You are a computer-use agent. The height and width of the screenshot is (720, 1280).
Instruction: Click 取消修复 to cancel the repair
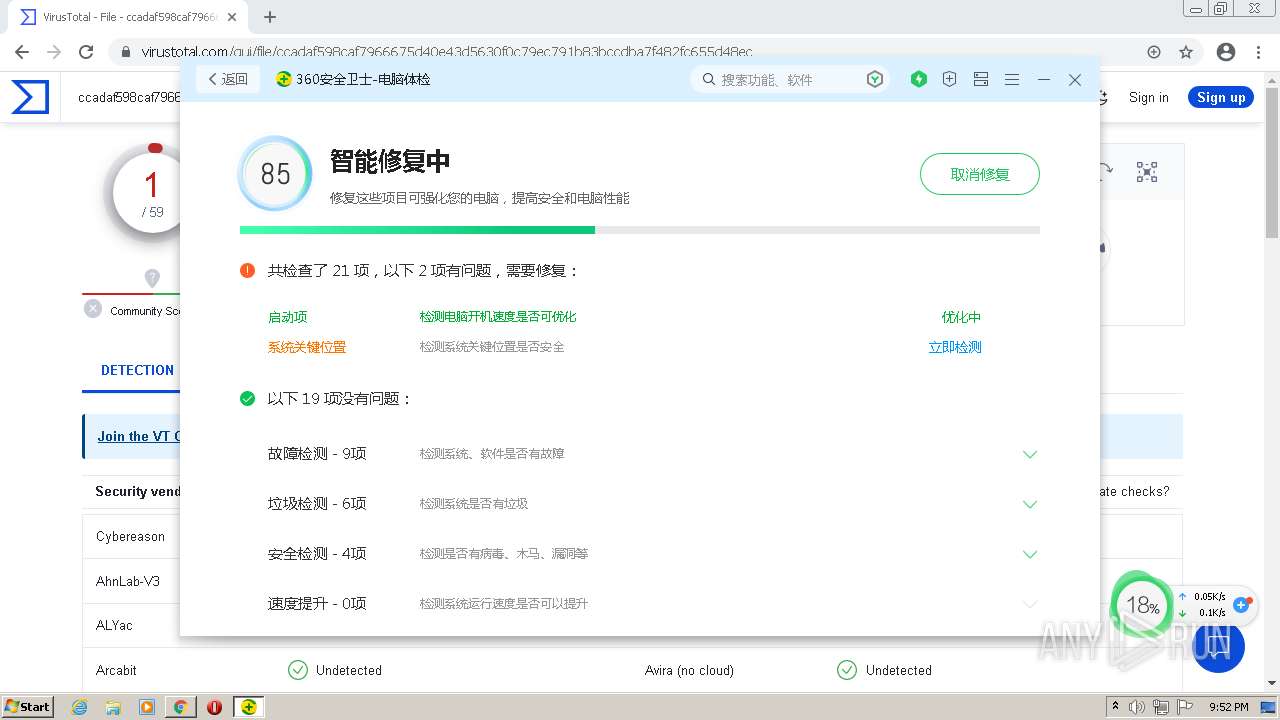(x=980, y=174)
